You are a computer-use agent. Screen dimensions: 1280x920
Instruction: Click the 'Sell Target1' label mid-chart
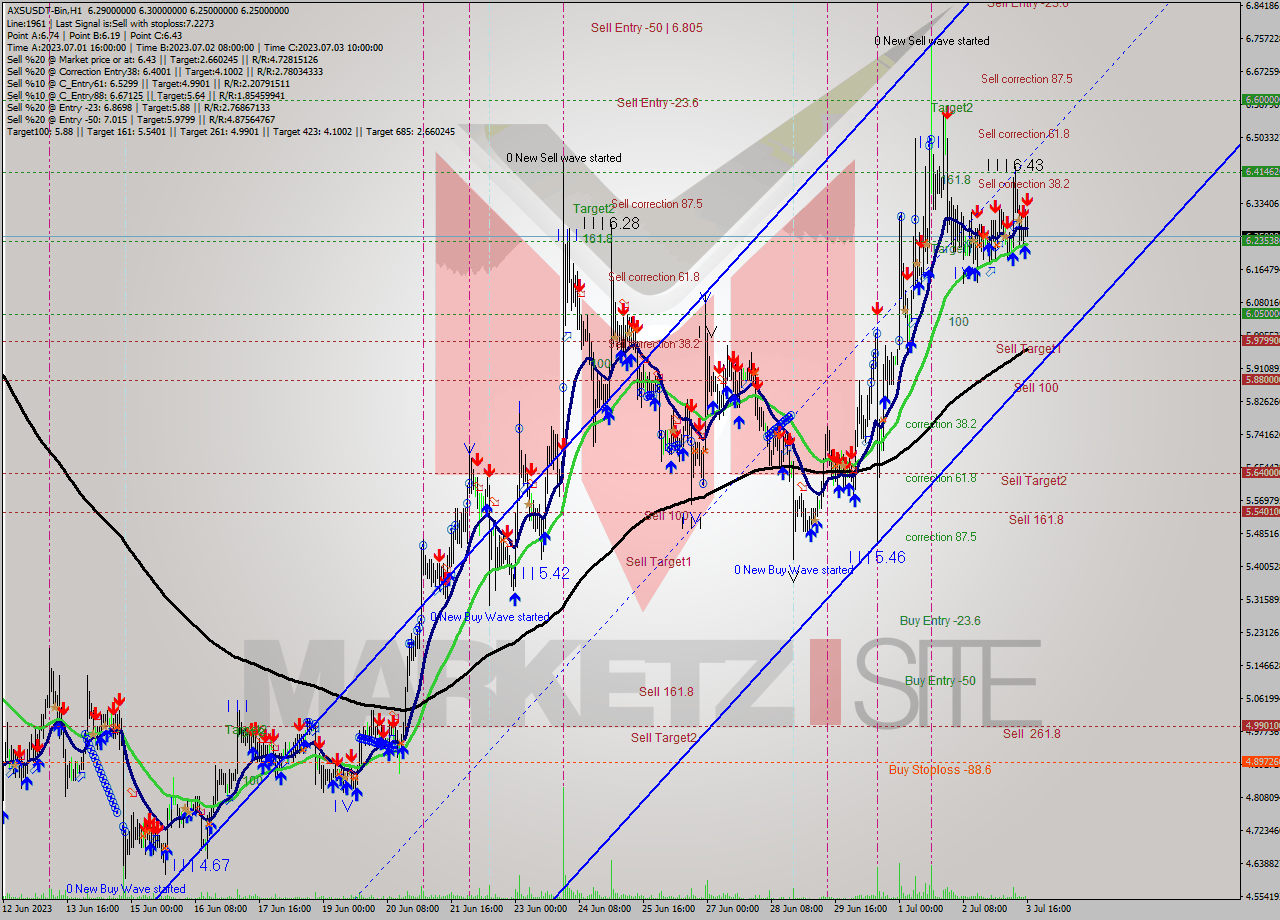659,562
